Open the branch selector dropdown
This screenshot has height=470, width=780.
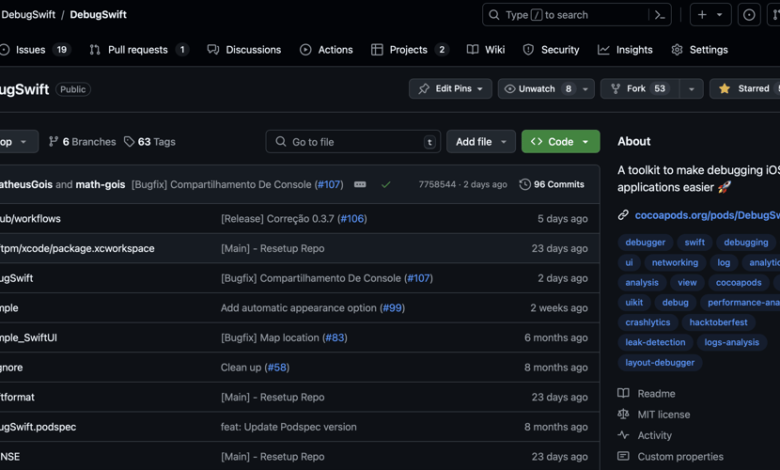click(17, 142)
